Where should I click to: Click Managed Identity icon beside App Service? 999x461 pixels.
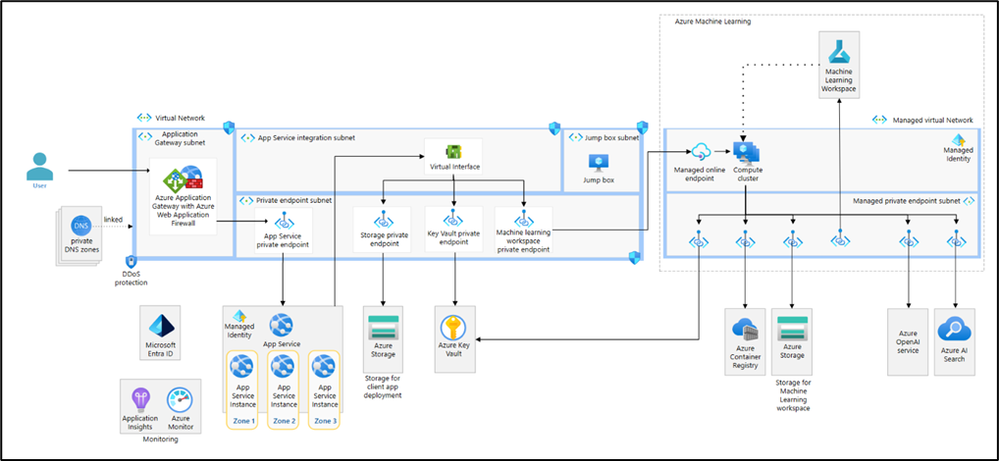pyautogui.click(x=239, y=316)
